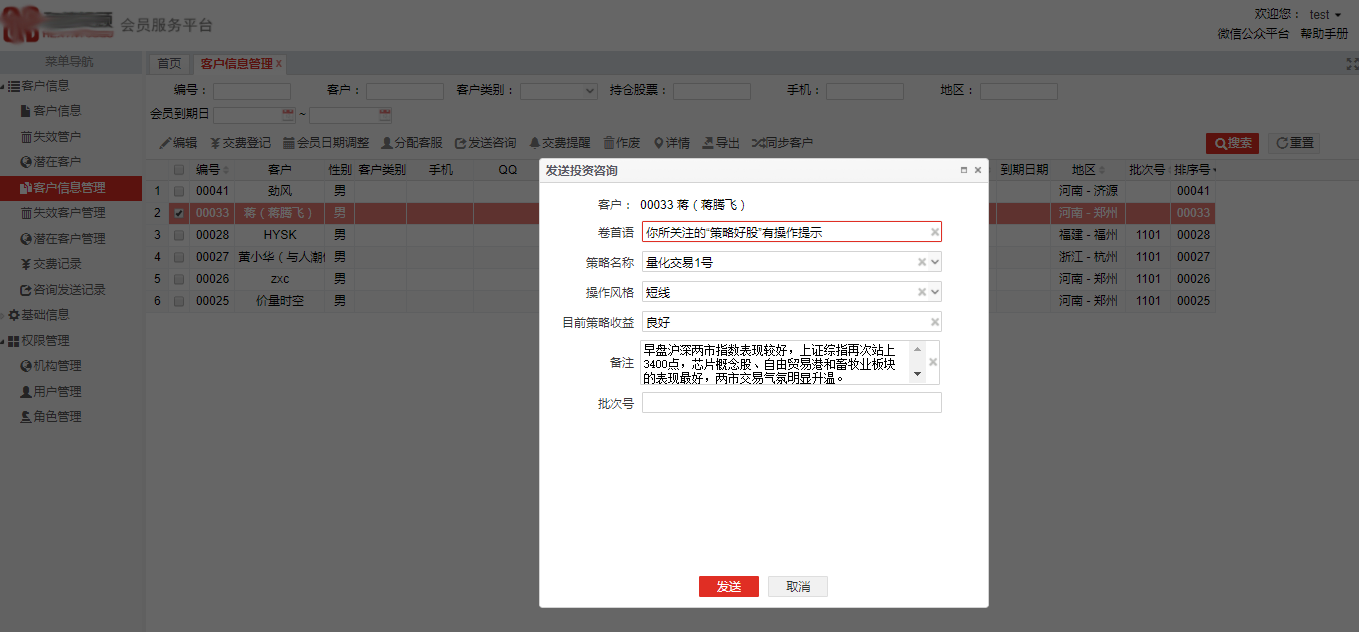Select 客户信息管理 in sidebar menu
The height and width of the screenshot is (632, 1359).
[70, 188]
